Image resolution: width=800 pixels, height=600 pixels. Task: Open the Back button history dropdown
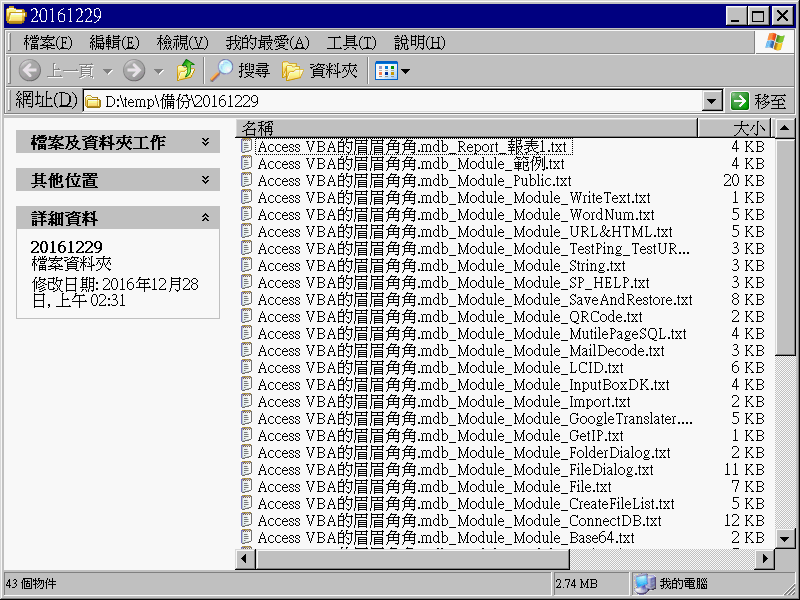(x=108, y=71)
